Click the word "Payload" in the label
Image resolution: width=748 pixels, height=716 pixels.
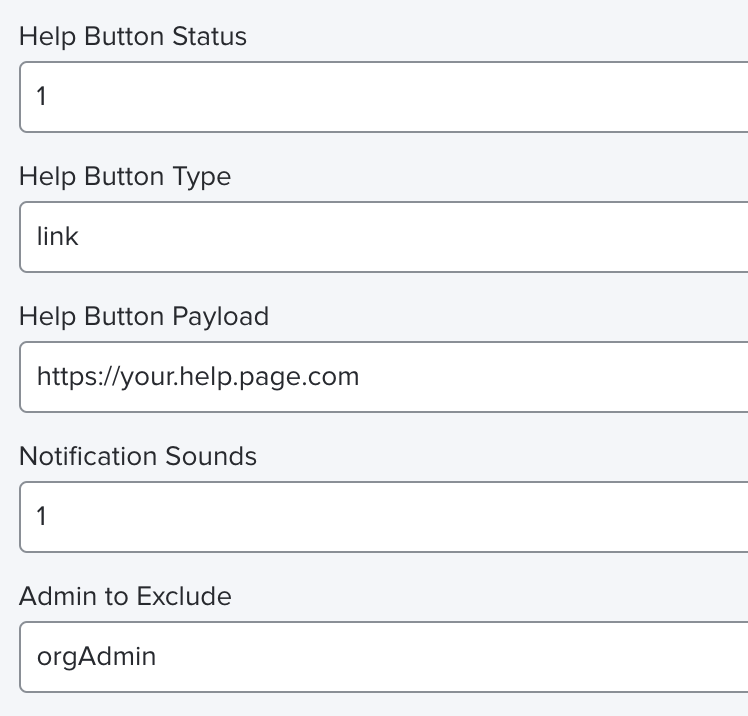point(221,317)
